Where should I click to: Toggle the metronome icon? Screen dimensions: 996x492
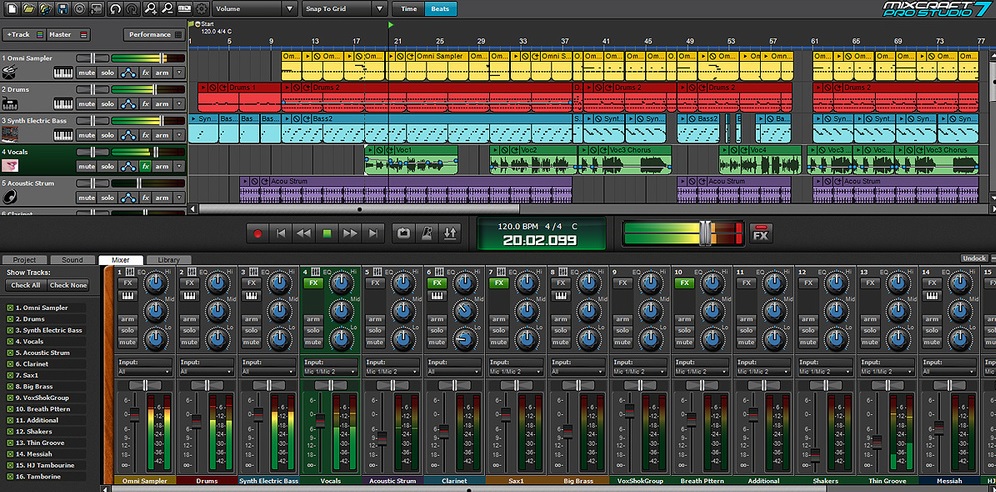click(x=427, y=234)
